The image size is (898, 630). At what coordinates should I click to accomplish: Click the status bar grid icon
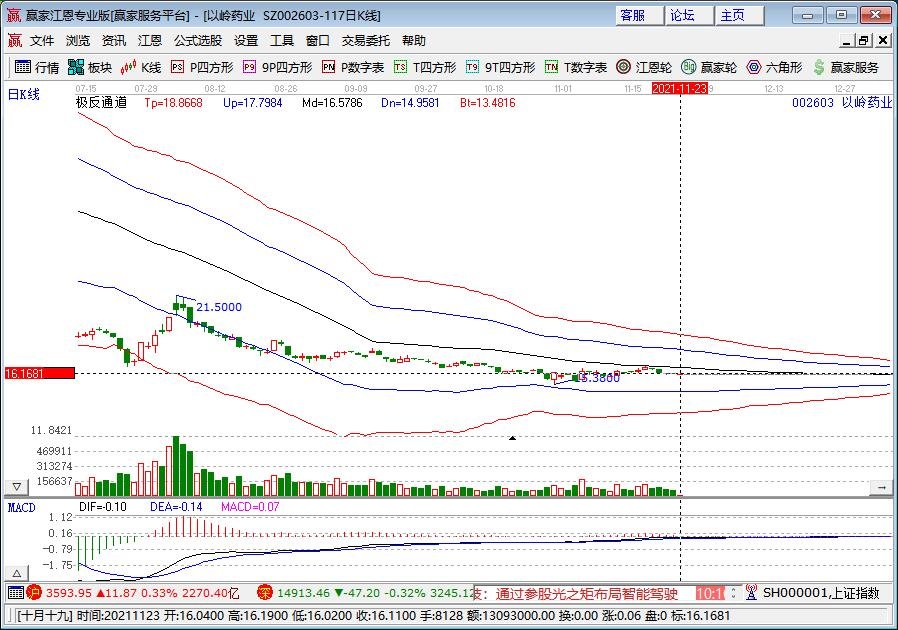click(x=16, y=593)
